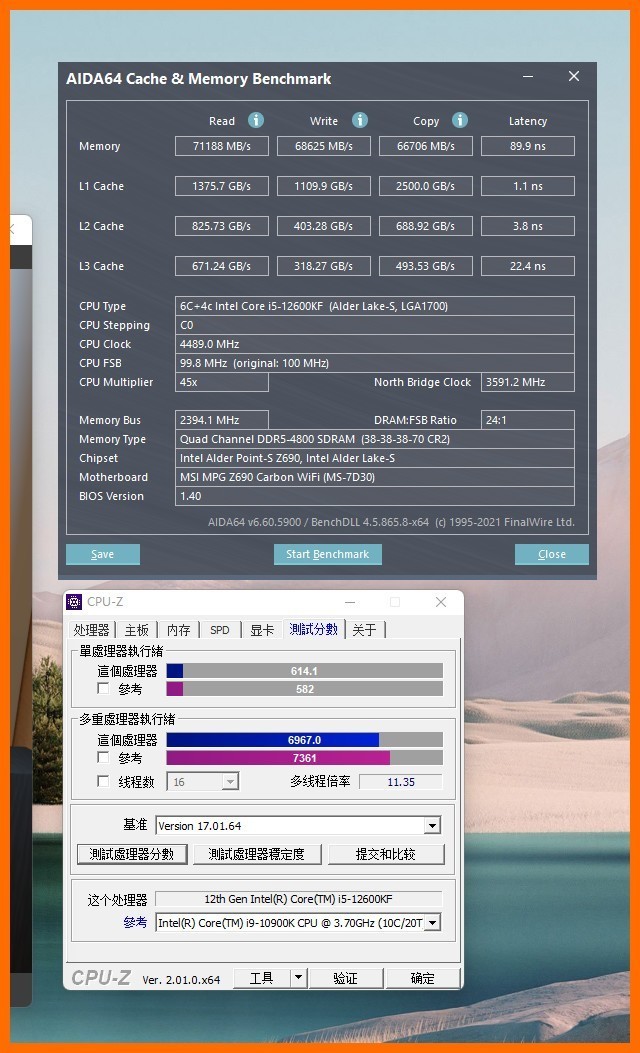
Task: Enable the single thread 參考 checkbox
Action: coord(103,688)
